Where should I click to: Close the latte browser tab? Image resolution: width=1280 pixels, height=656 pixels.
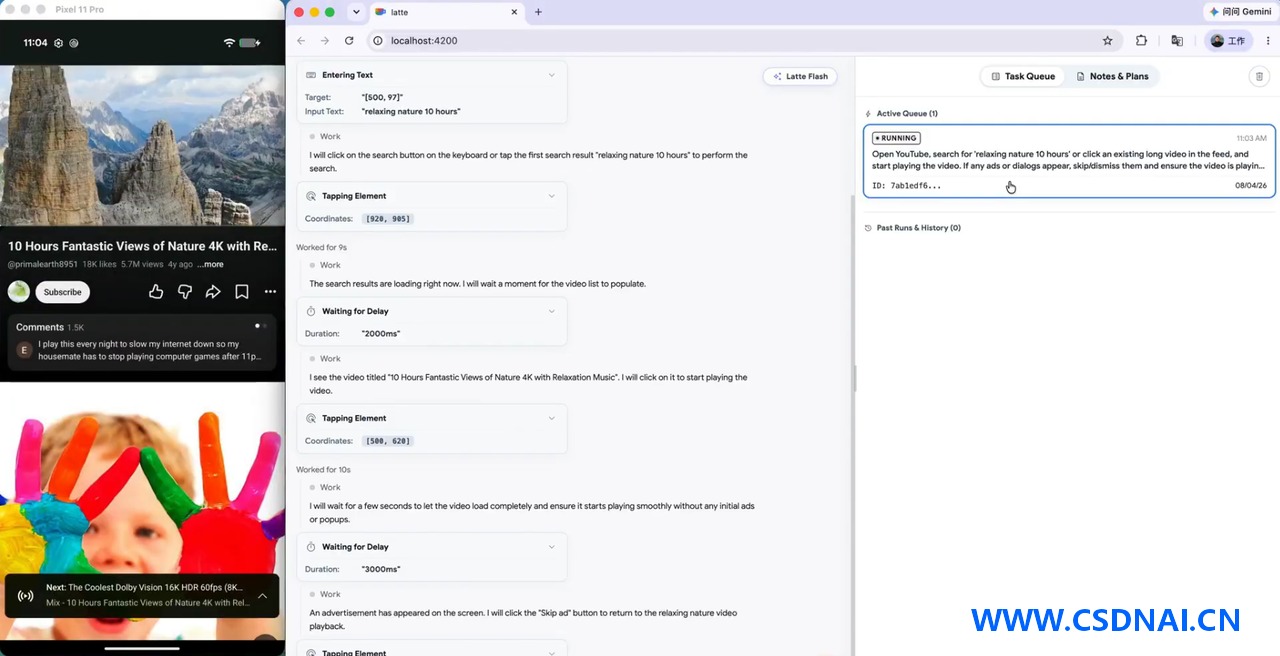coord(515,12)
